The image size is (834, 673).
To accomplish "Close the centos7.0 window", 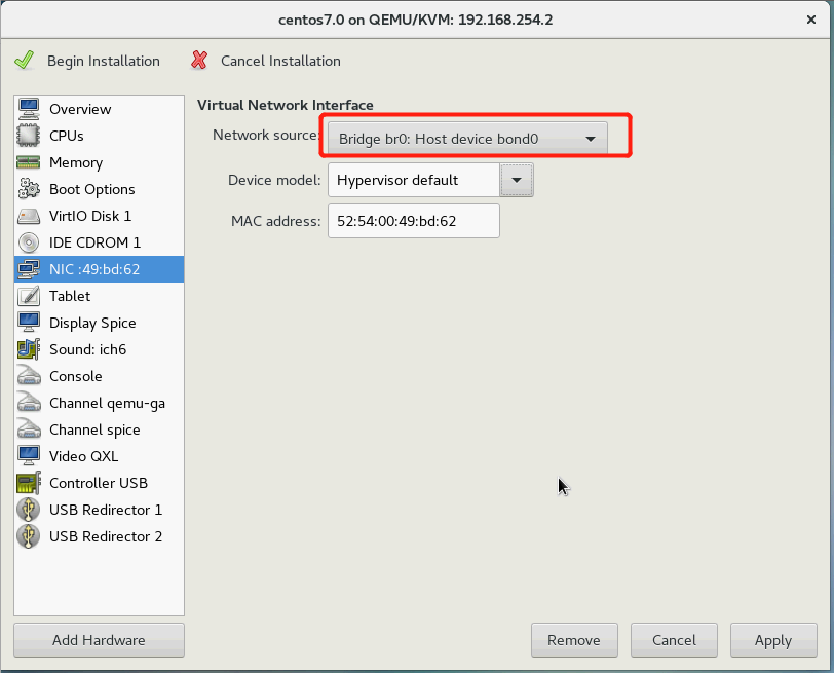I will 811,20.
